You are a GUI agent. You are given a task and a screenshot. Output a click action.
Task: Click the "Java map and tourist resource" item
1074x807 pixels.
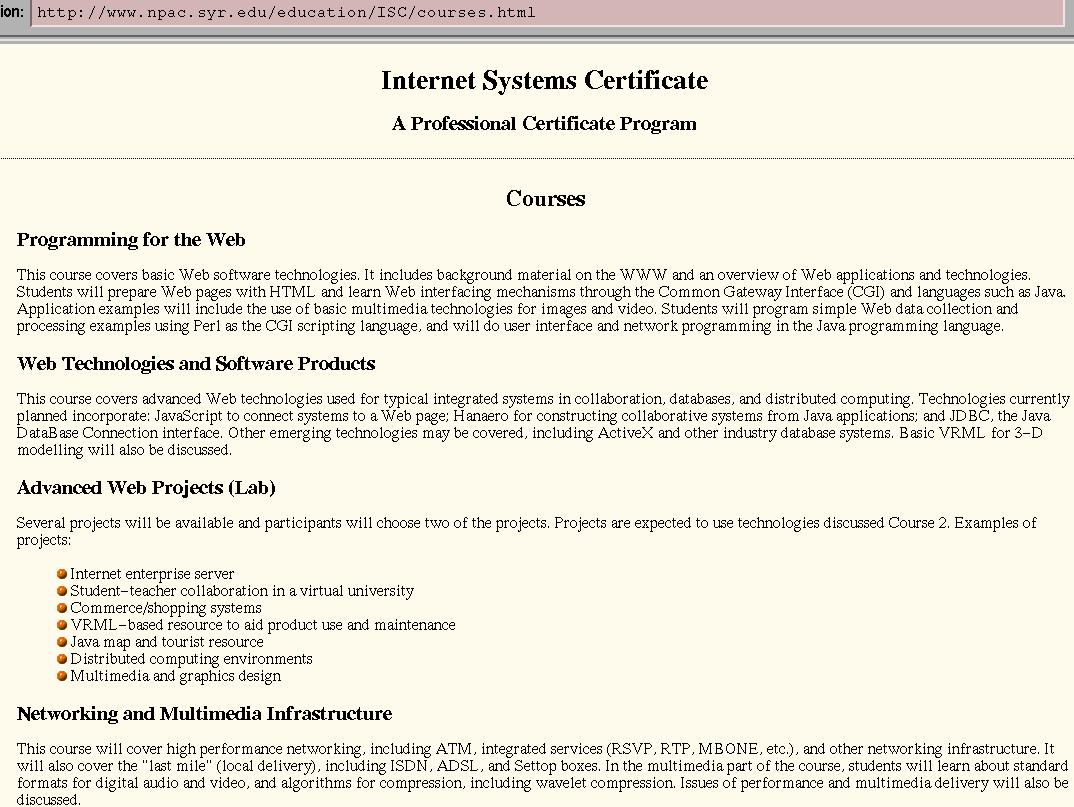coord(166,642)
